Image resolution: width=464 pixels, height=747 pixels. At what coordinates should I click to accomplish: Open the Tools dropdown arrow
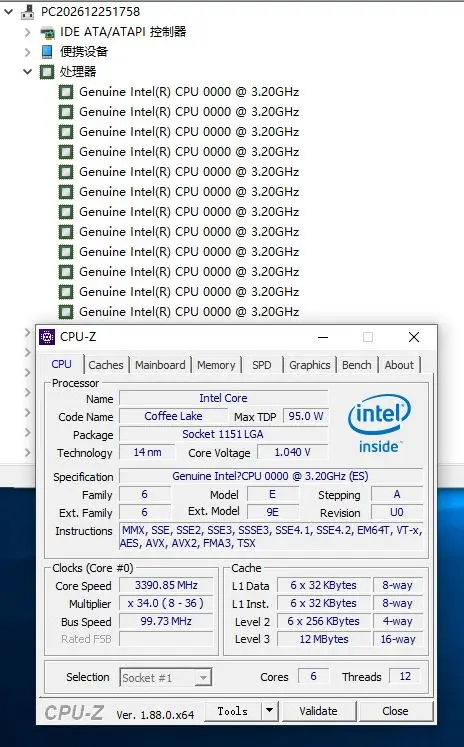point(269,711)
